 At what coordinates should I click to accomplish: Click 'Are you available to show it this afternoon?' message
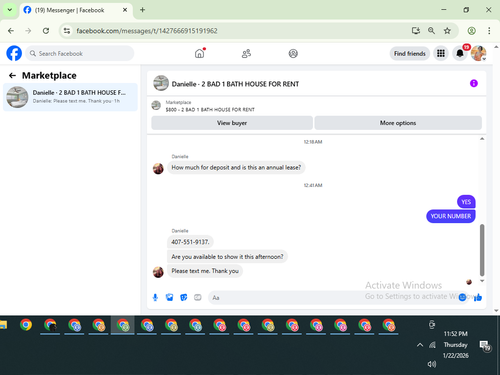[x=227, y=257]
